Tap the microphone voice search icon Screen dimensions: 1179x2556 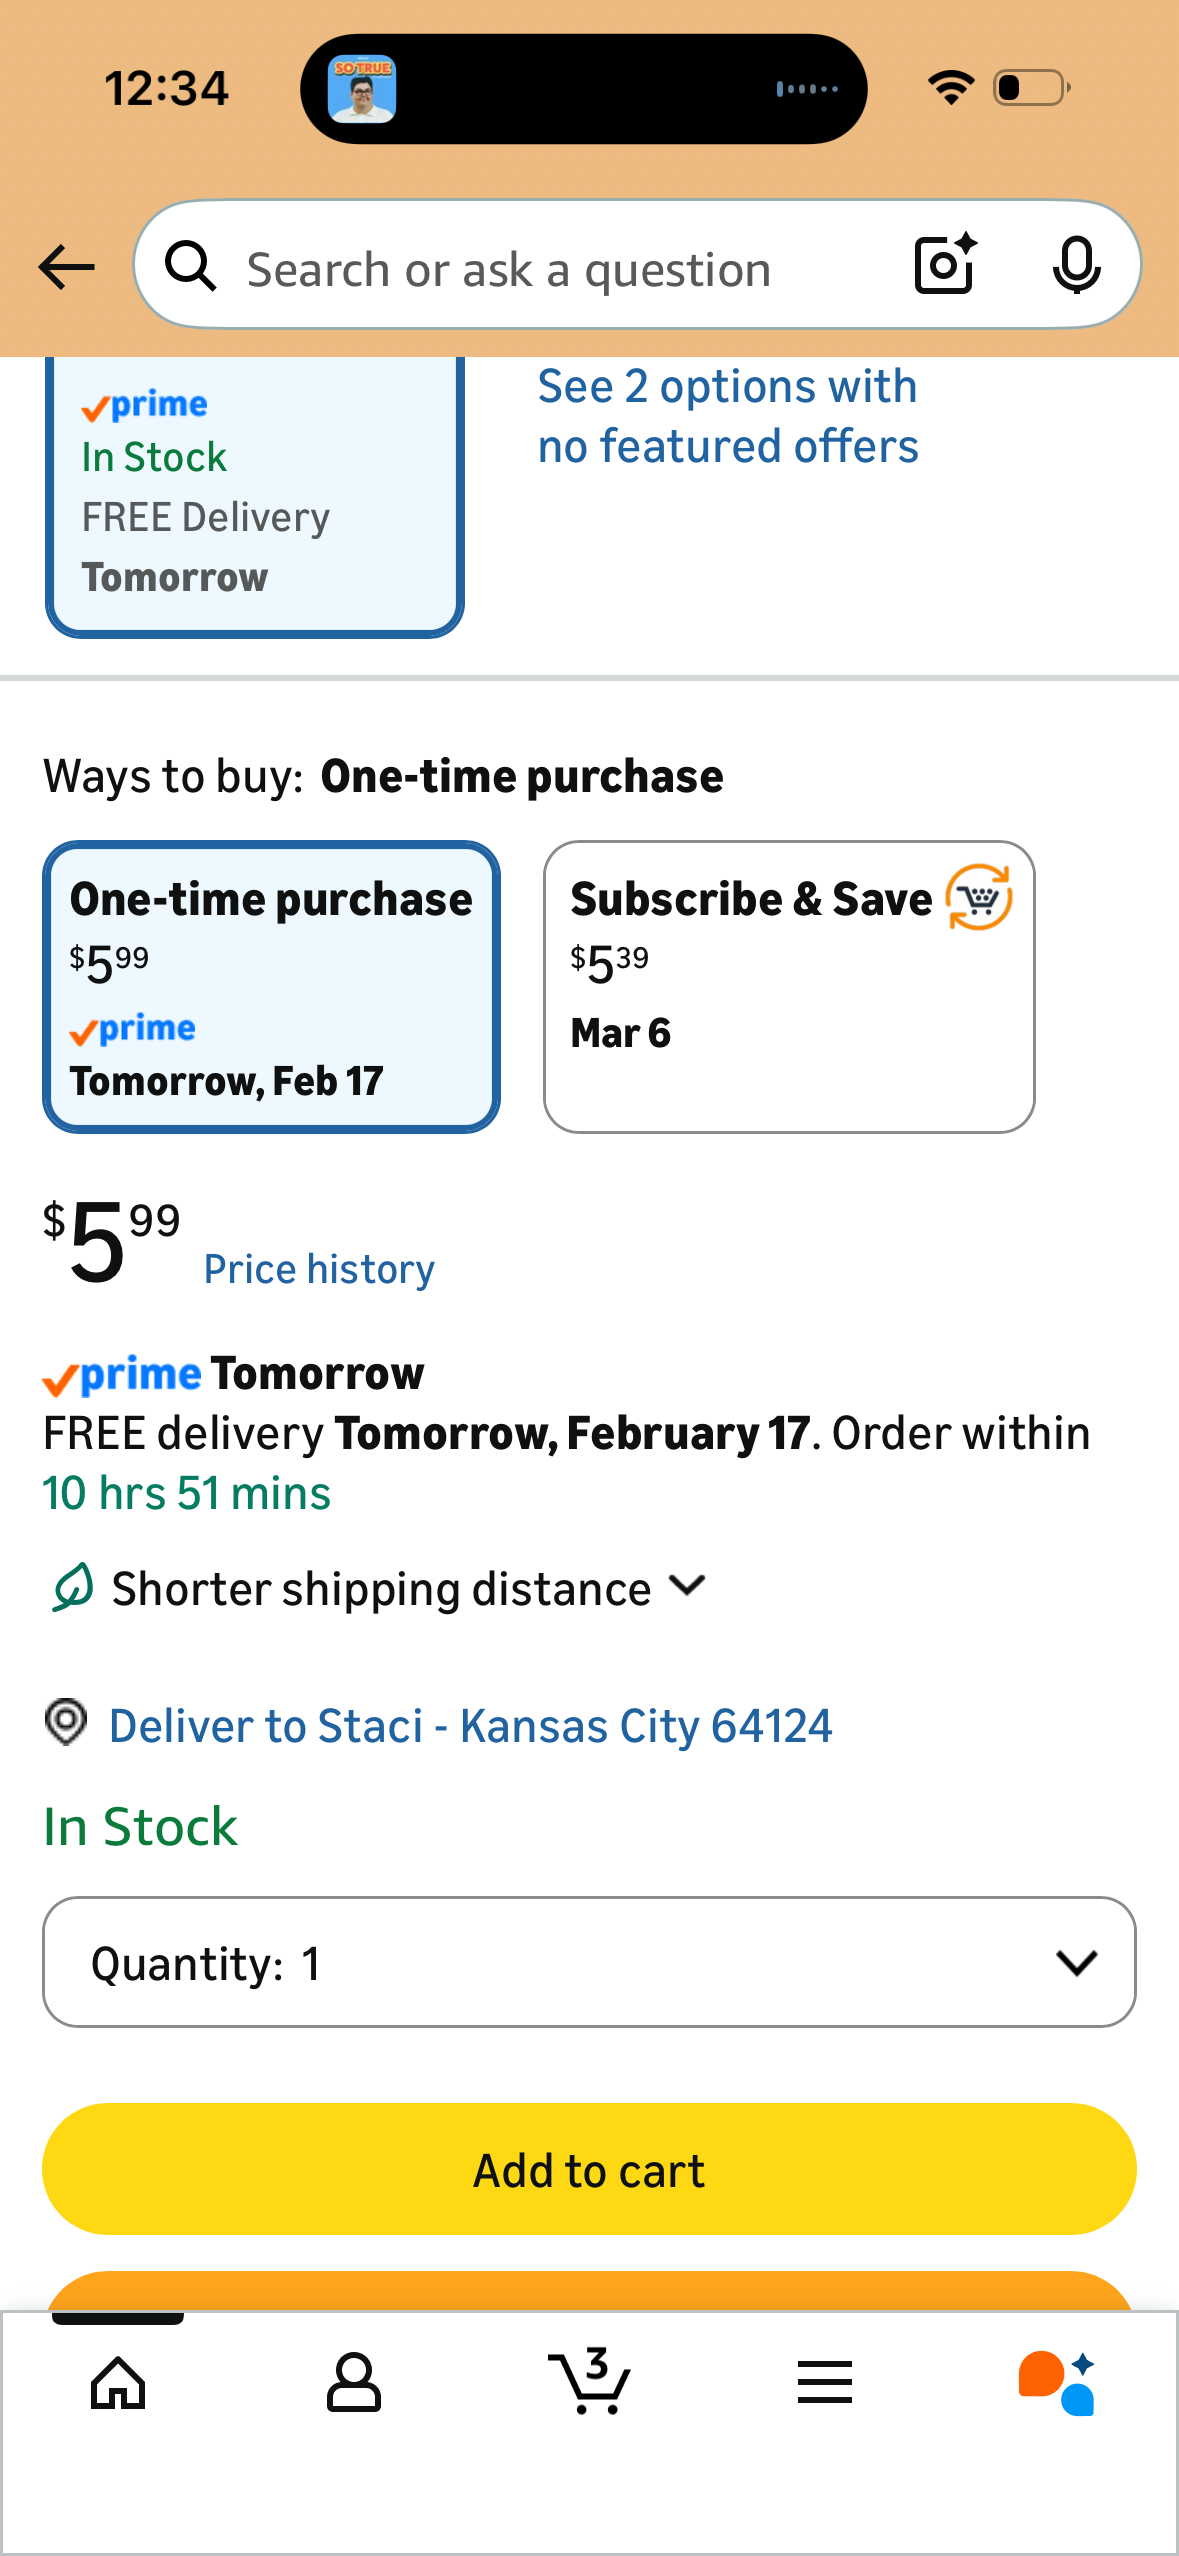click(x=1076, y=265)
